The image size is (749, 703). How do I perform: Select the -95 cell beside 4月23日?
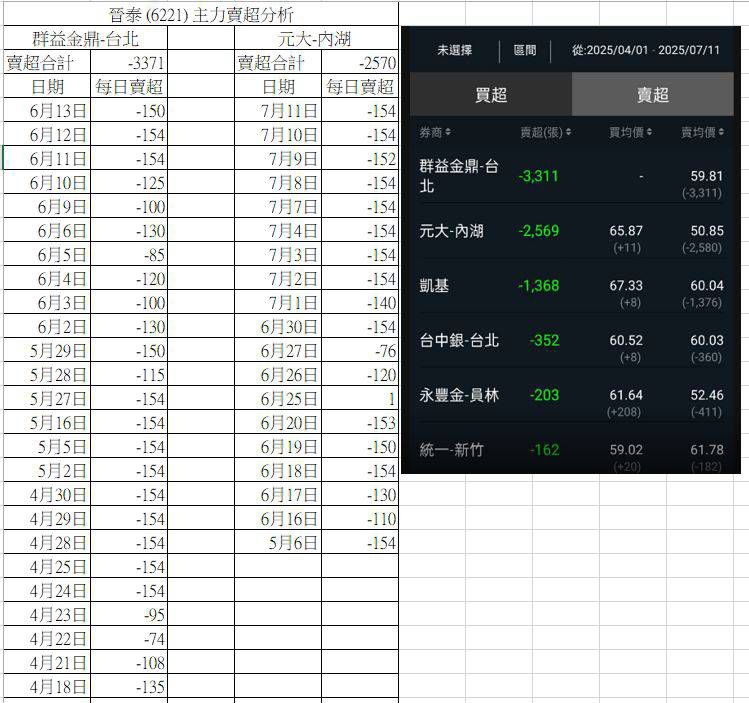pyautogui.click(x=129, y=614)
